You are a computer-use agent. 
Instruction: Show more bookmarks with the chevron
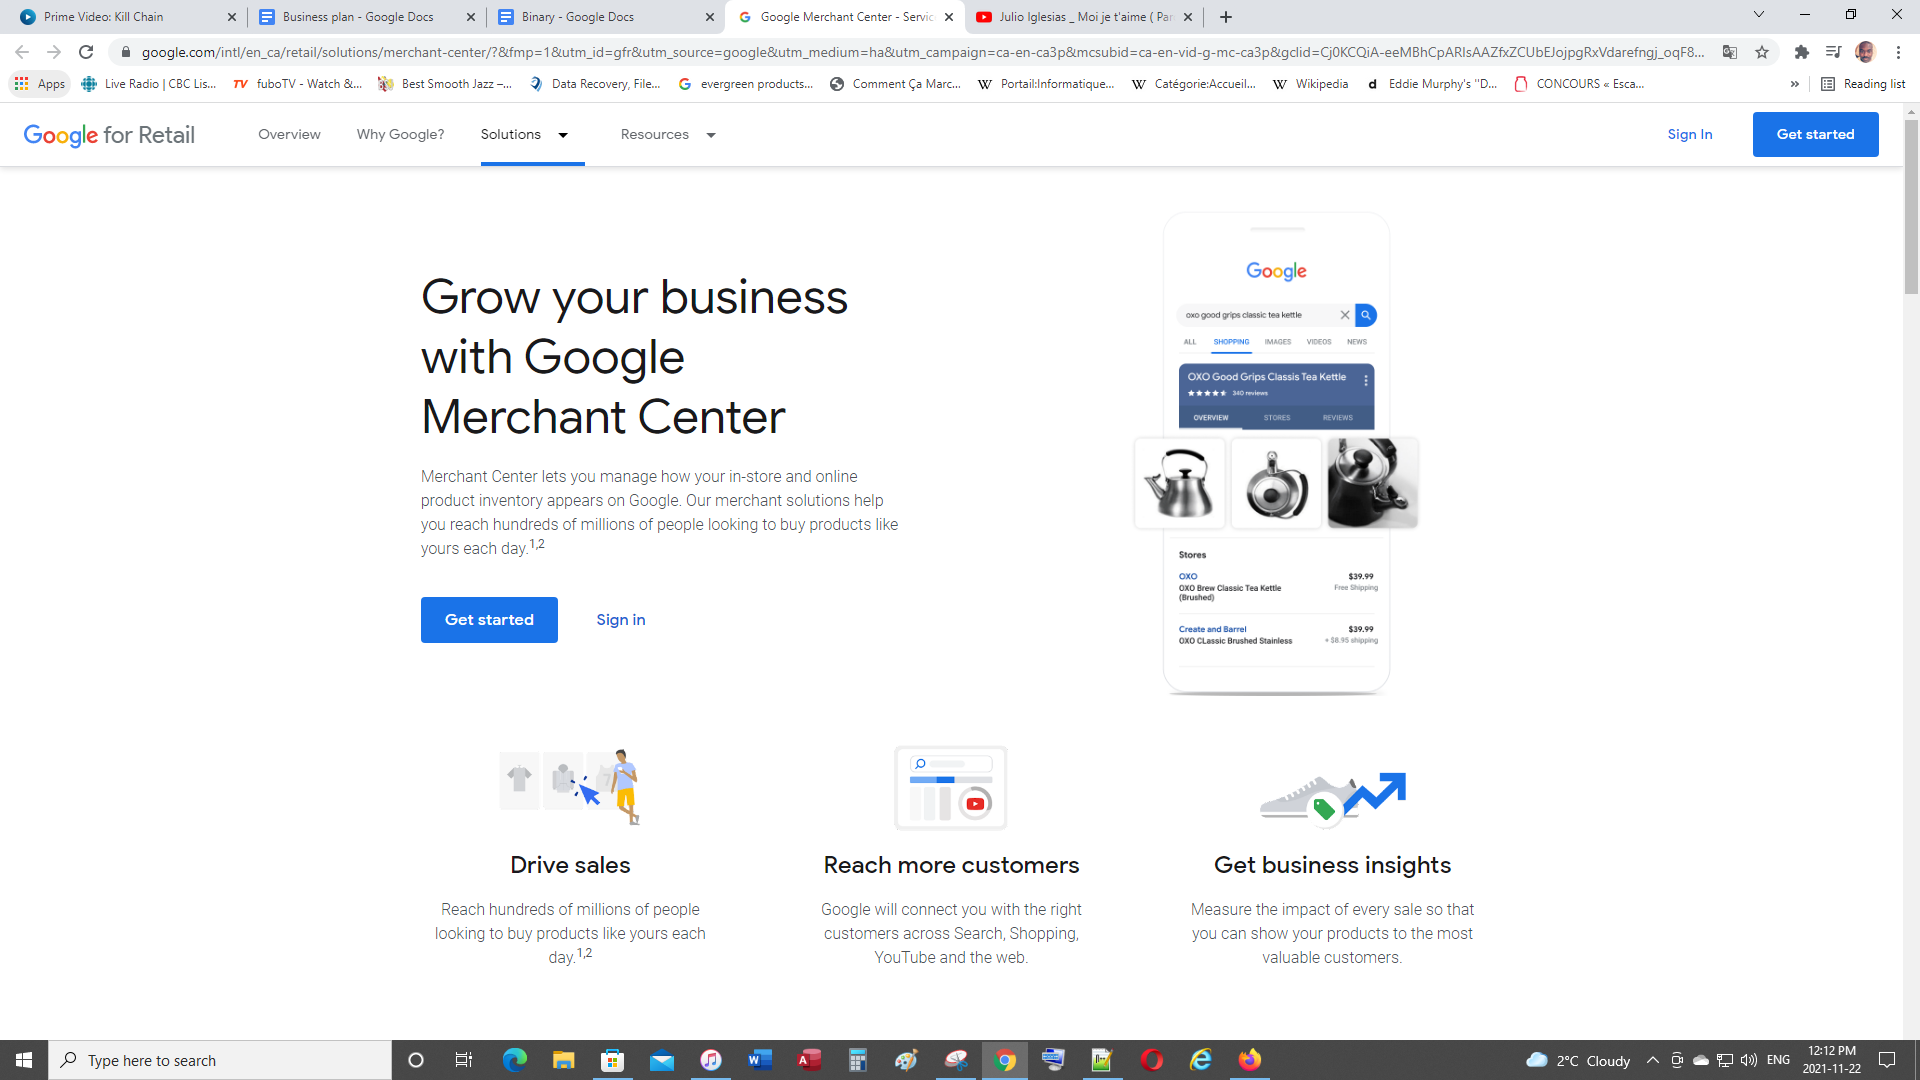click(x=1794, y=84)
